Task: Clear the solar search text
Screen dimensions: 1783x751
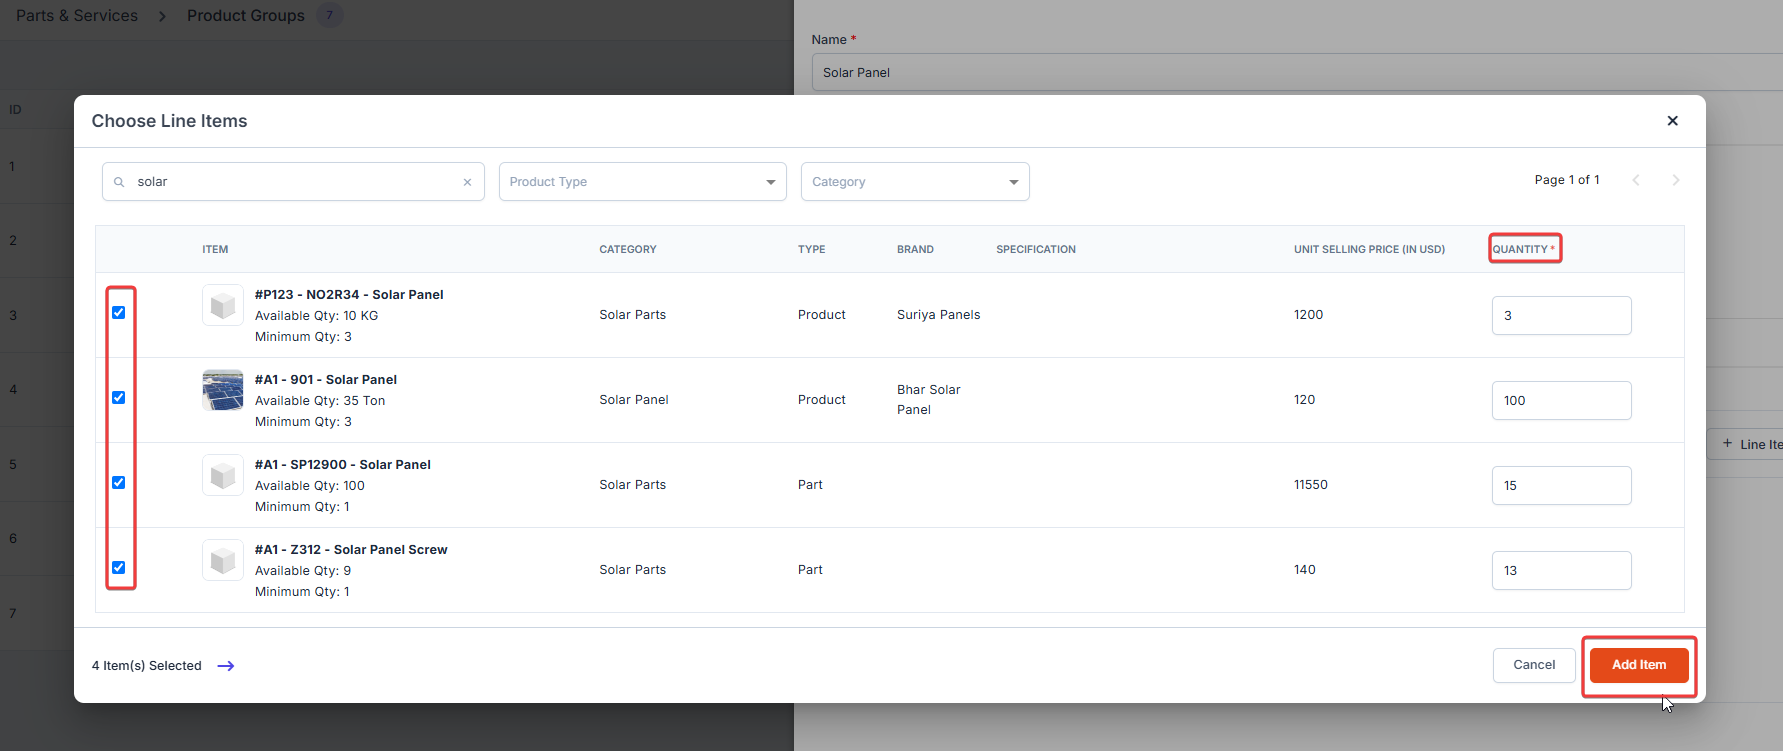Action: click(x=467, y=182)
